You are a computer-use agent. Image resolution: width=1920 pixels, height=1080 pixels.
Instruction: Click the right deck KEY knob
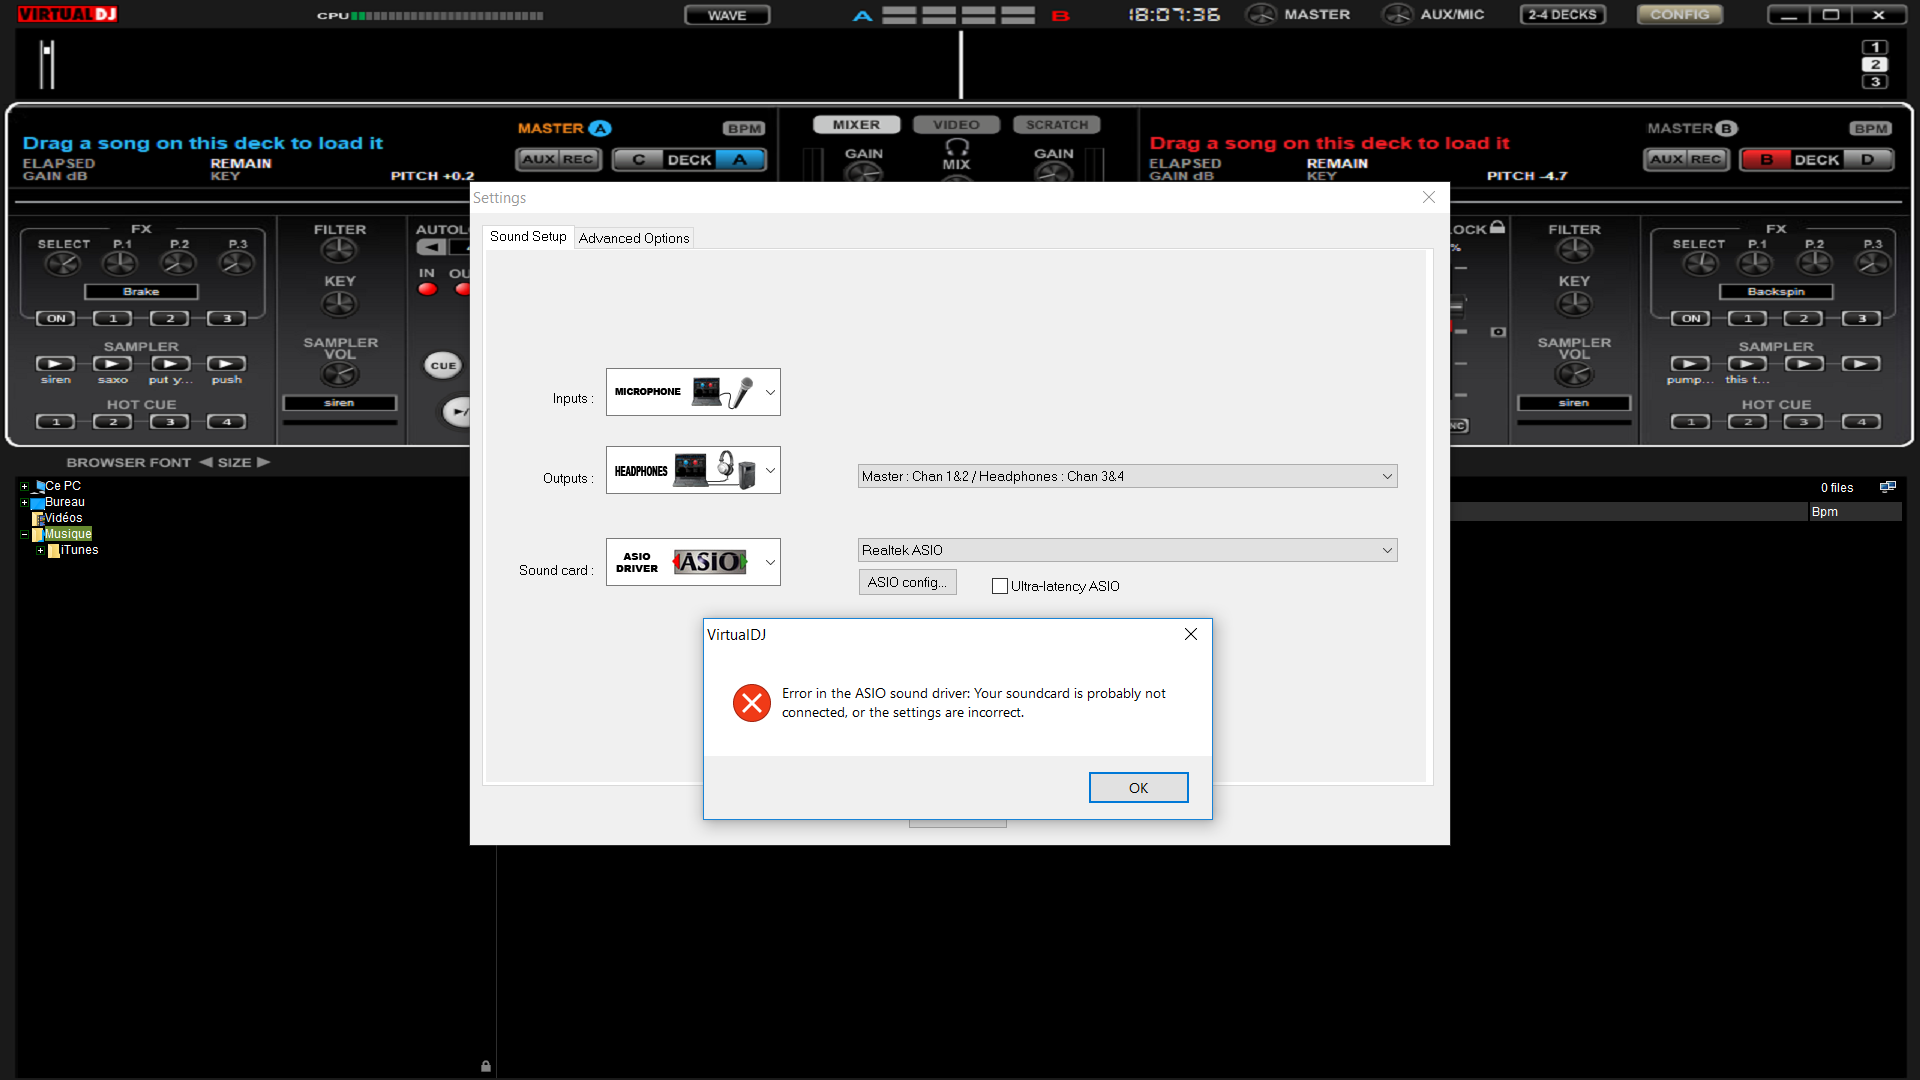pos(1574,303)
